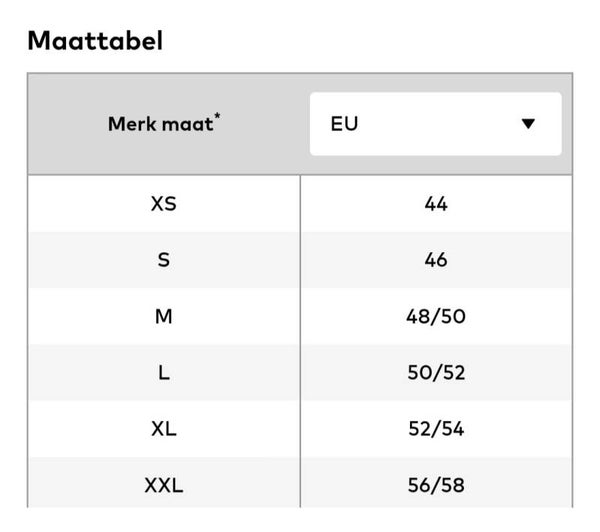600x532 pixels.
Task: Click the asterisk footnote after Merk maat
Action: pos(219,118)
